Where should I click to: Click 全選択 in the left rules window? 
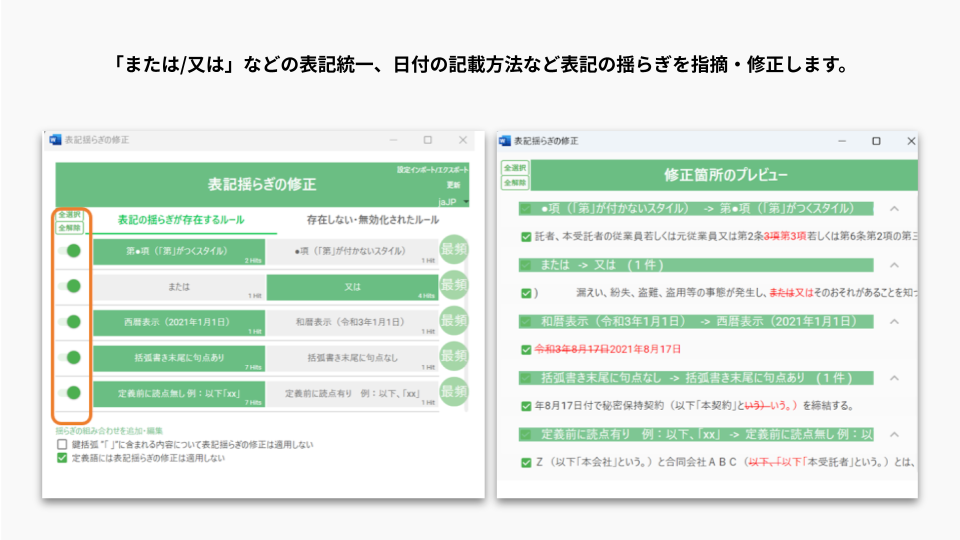click(x=69, y=215)
